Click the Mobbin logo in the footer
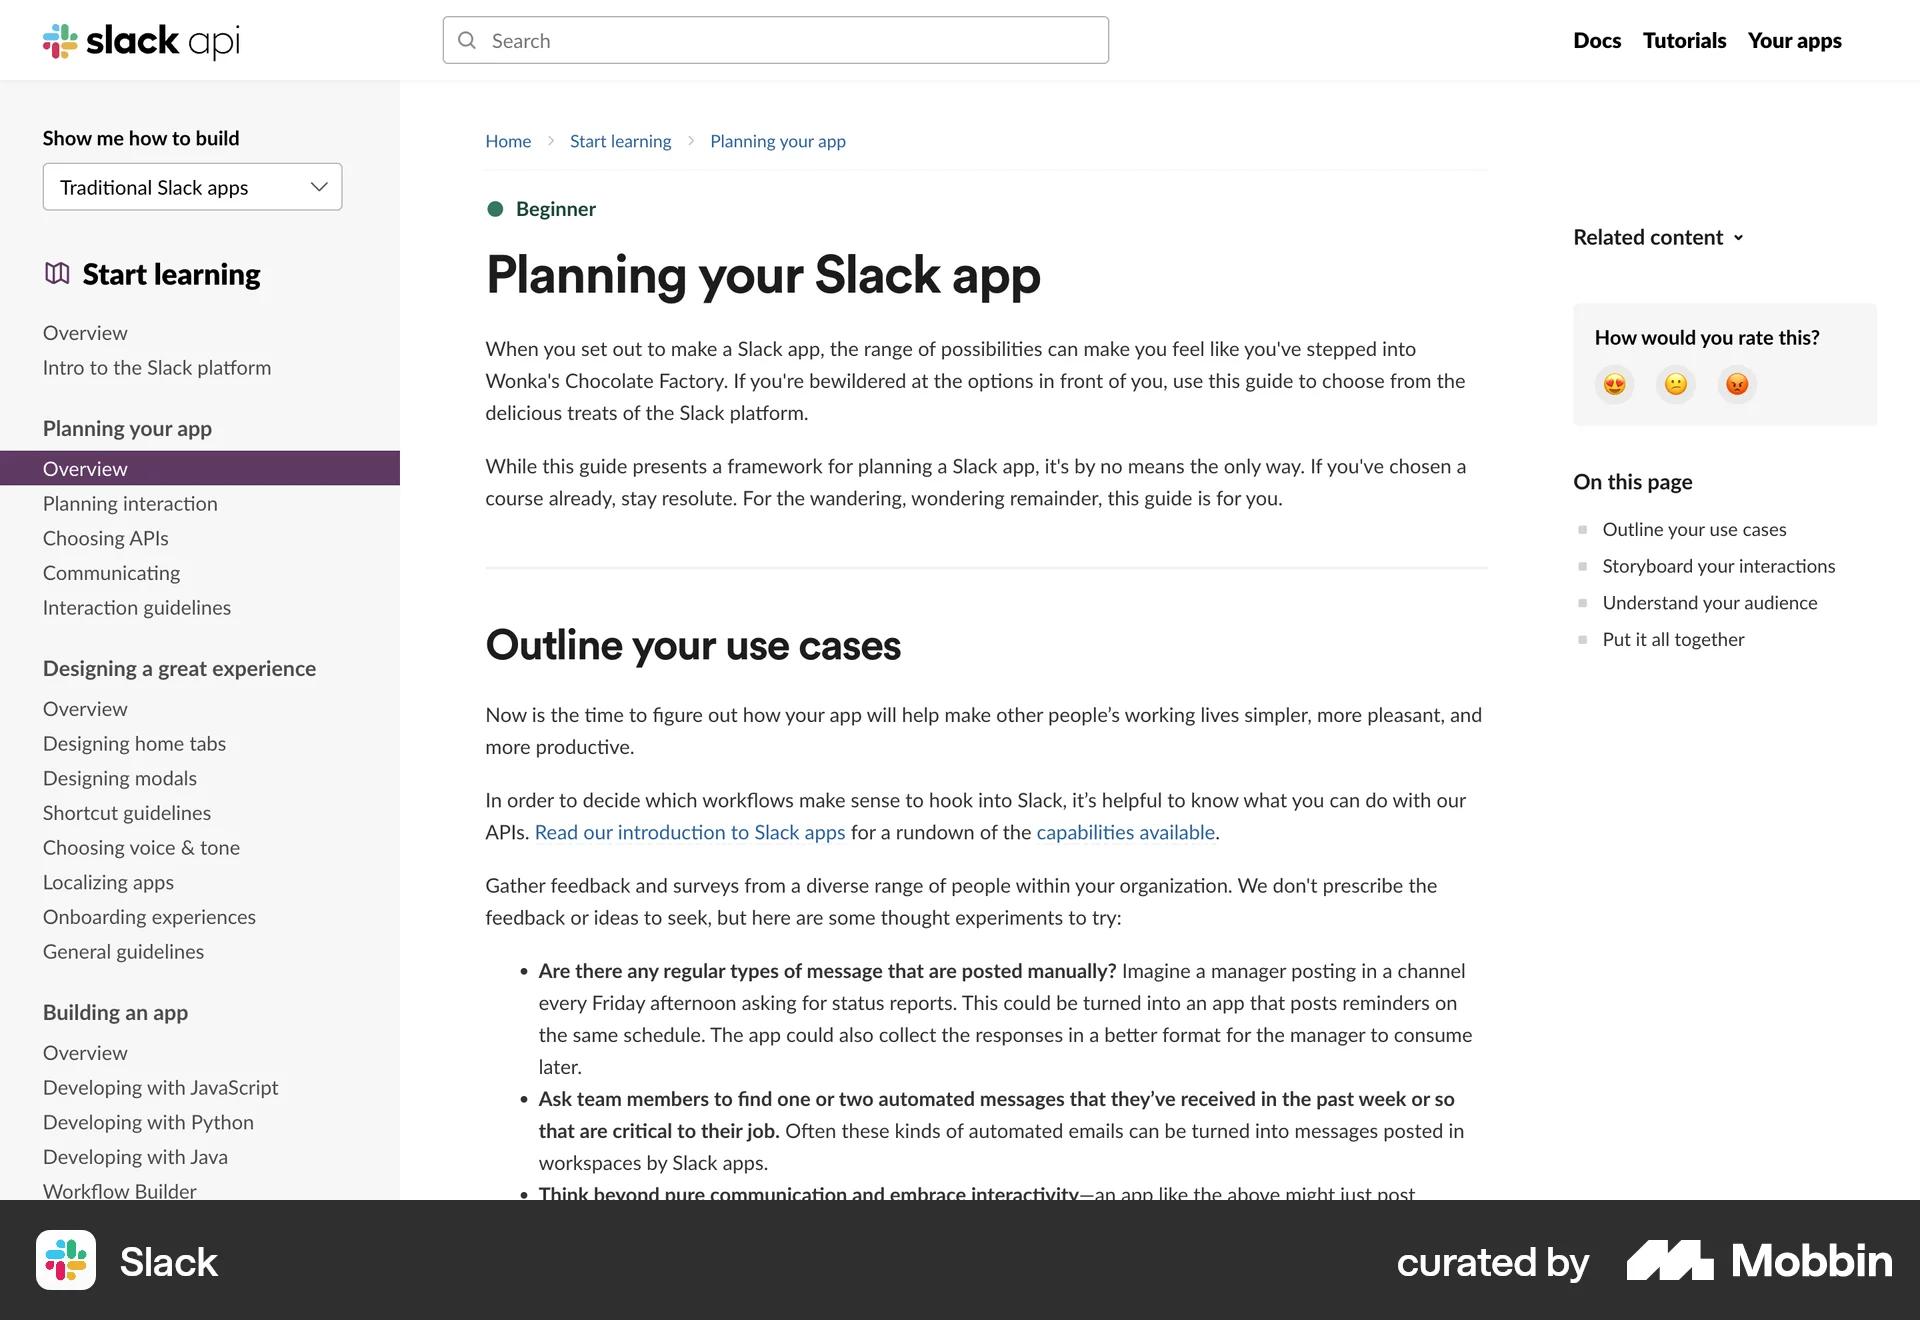 click(1757, 1261)
